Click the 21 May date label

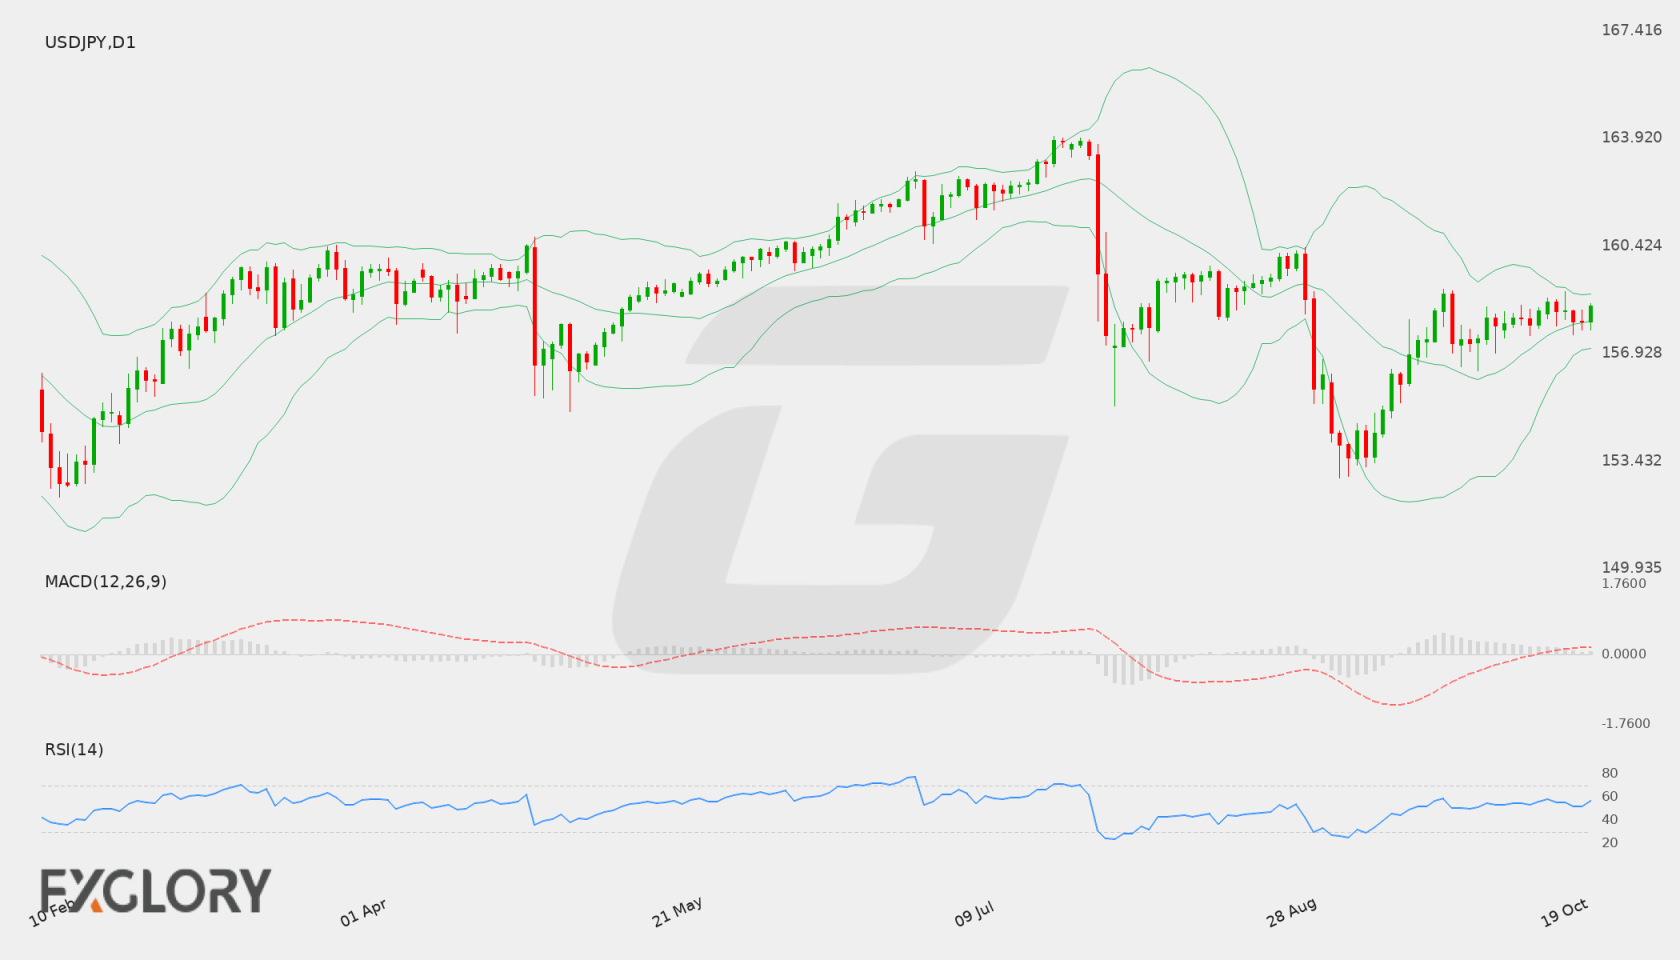[x=677, y=911]
